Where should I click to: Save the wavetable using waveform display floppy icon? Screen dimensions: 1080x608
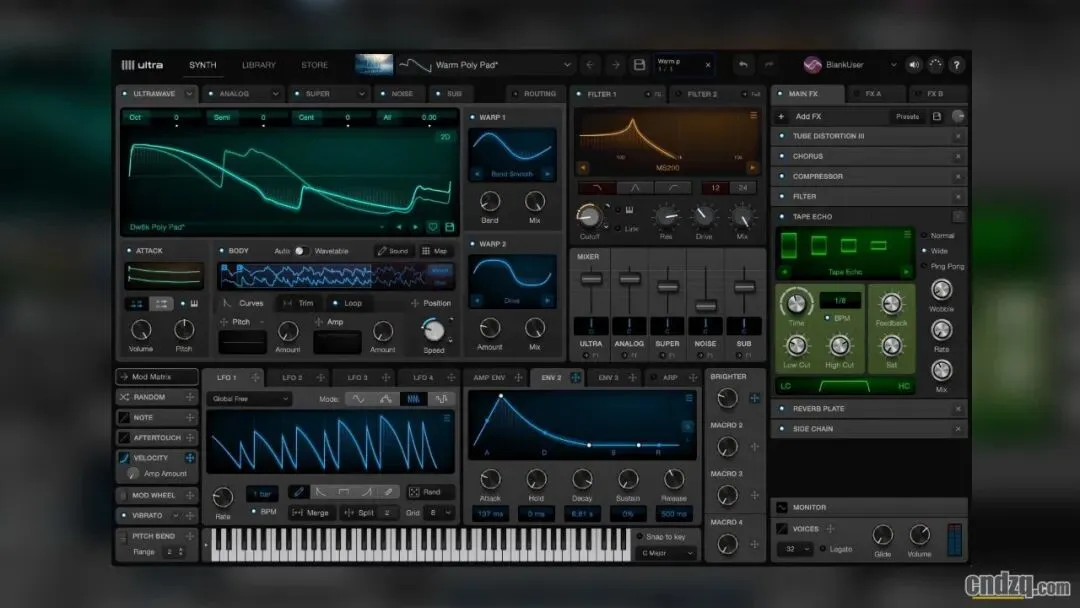[450, 227]
